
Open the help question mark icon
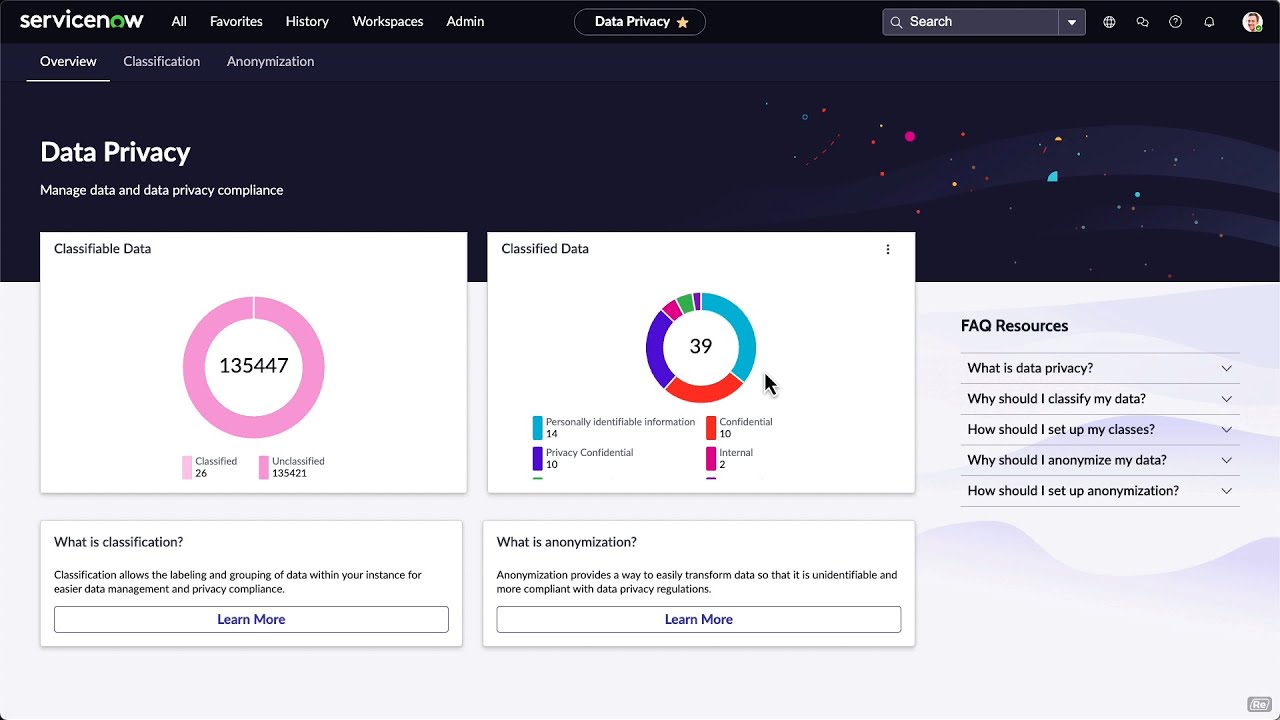1175,22
